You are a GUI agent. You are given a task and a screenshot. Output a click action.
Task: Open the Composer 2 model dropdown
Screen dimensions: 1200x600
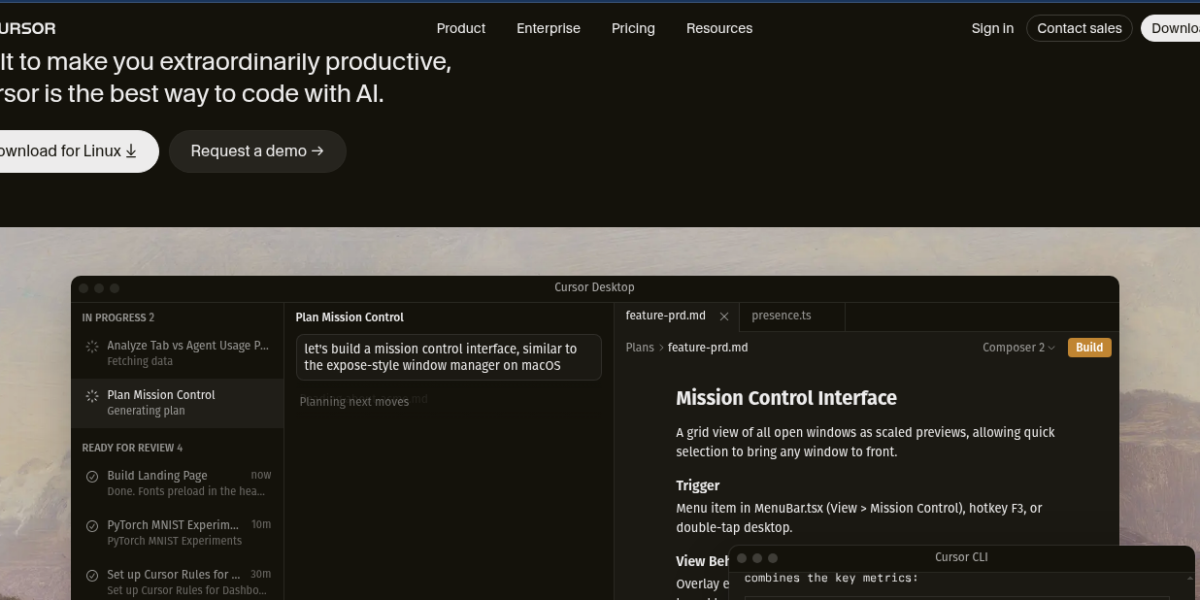pos(1019,348)
